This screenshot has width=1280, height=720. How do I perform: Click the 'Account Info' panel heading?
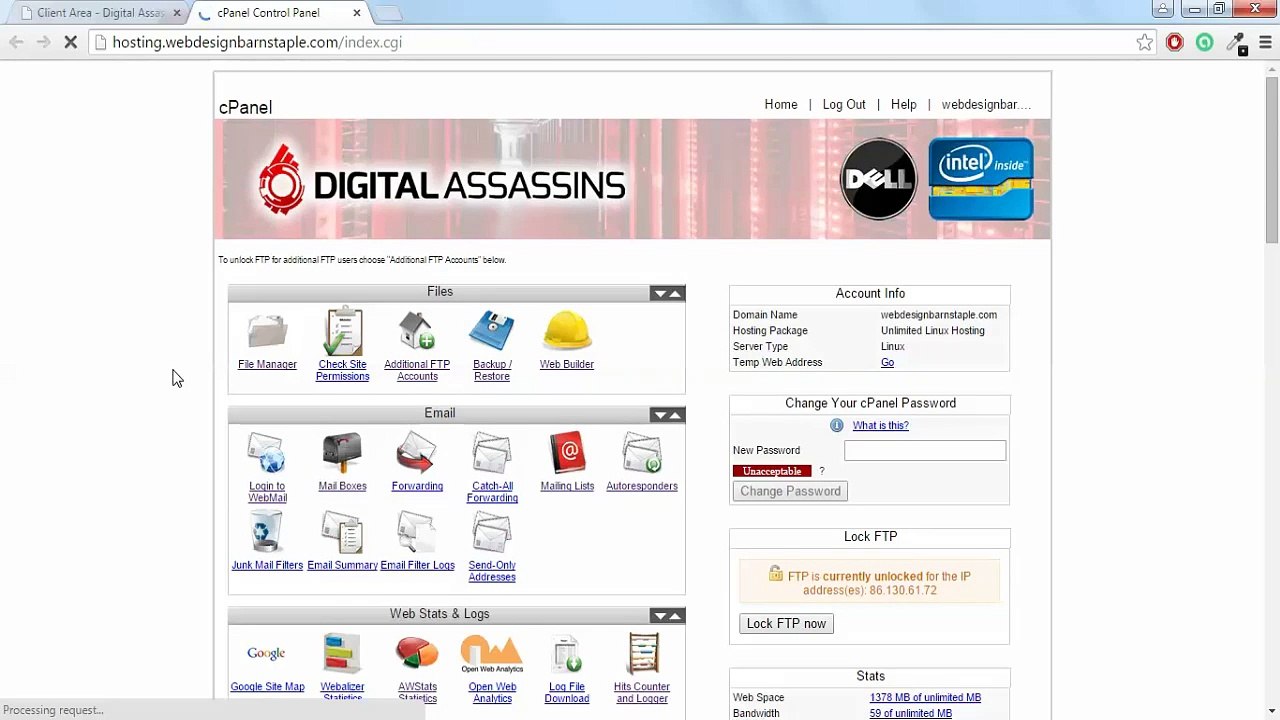point(870,293)
